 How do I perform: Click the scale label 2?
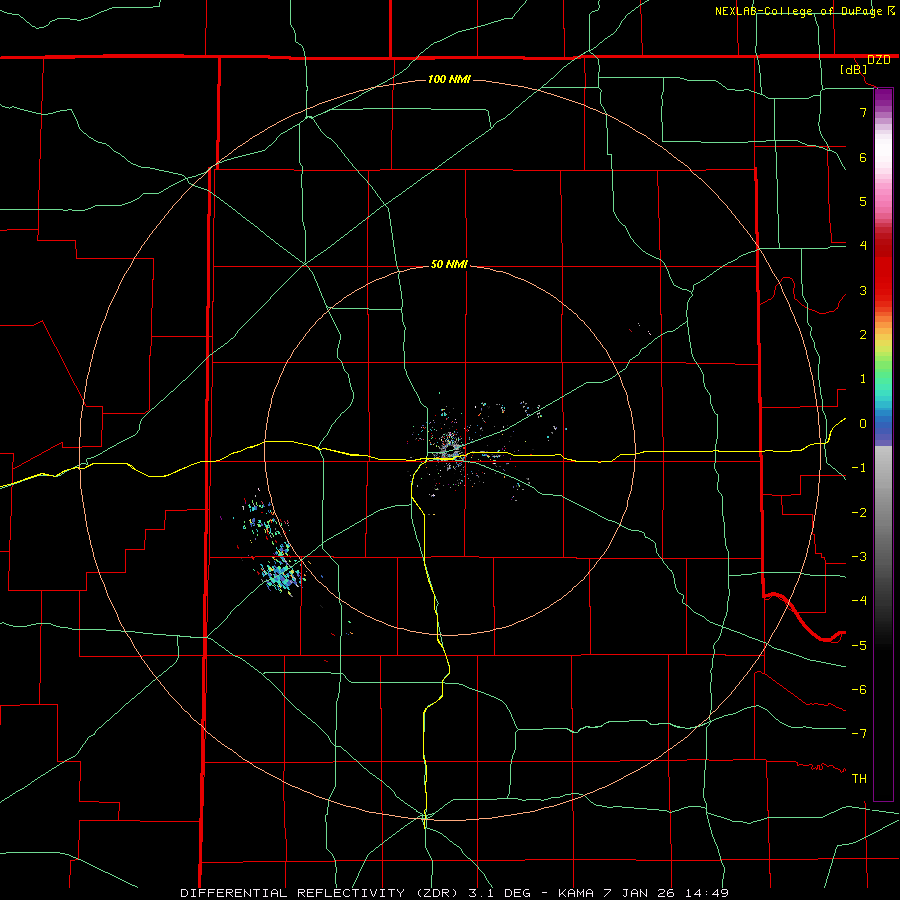tap(863, 335)
